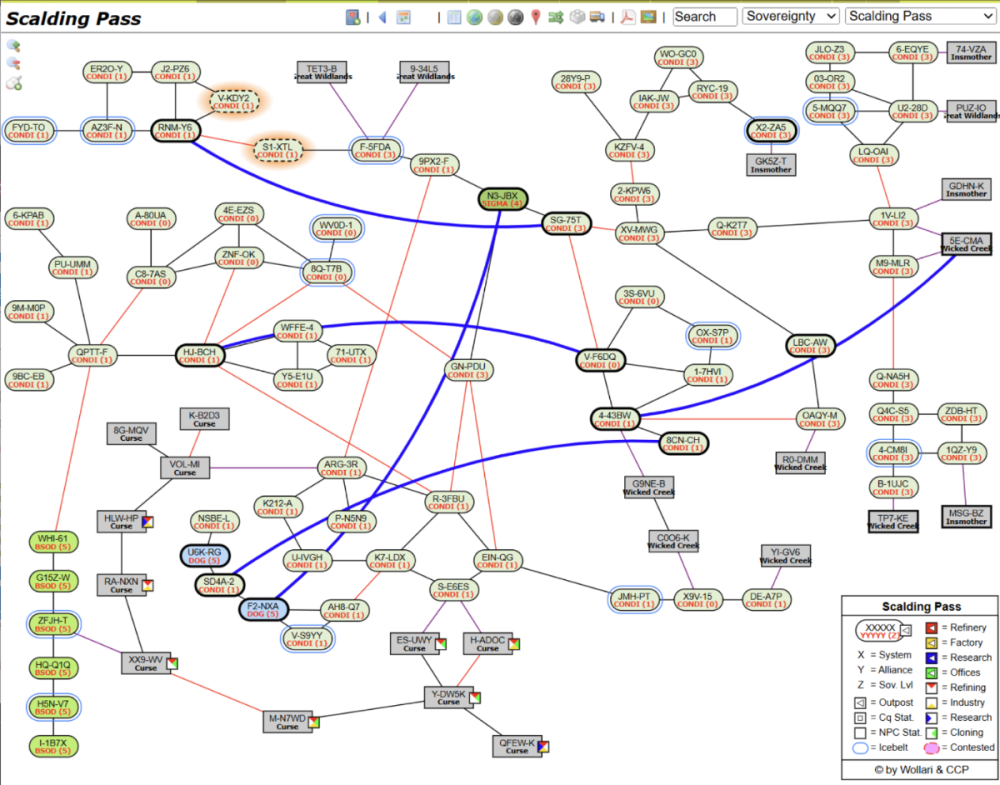Screen dimensions: 1000x785
Task: Select the HJ-BCH system node
Action: tap(199, 355)
